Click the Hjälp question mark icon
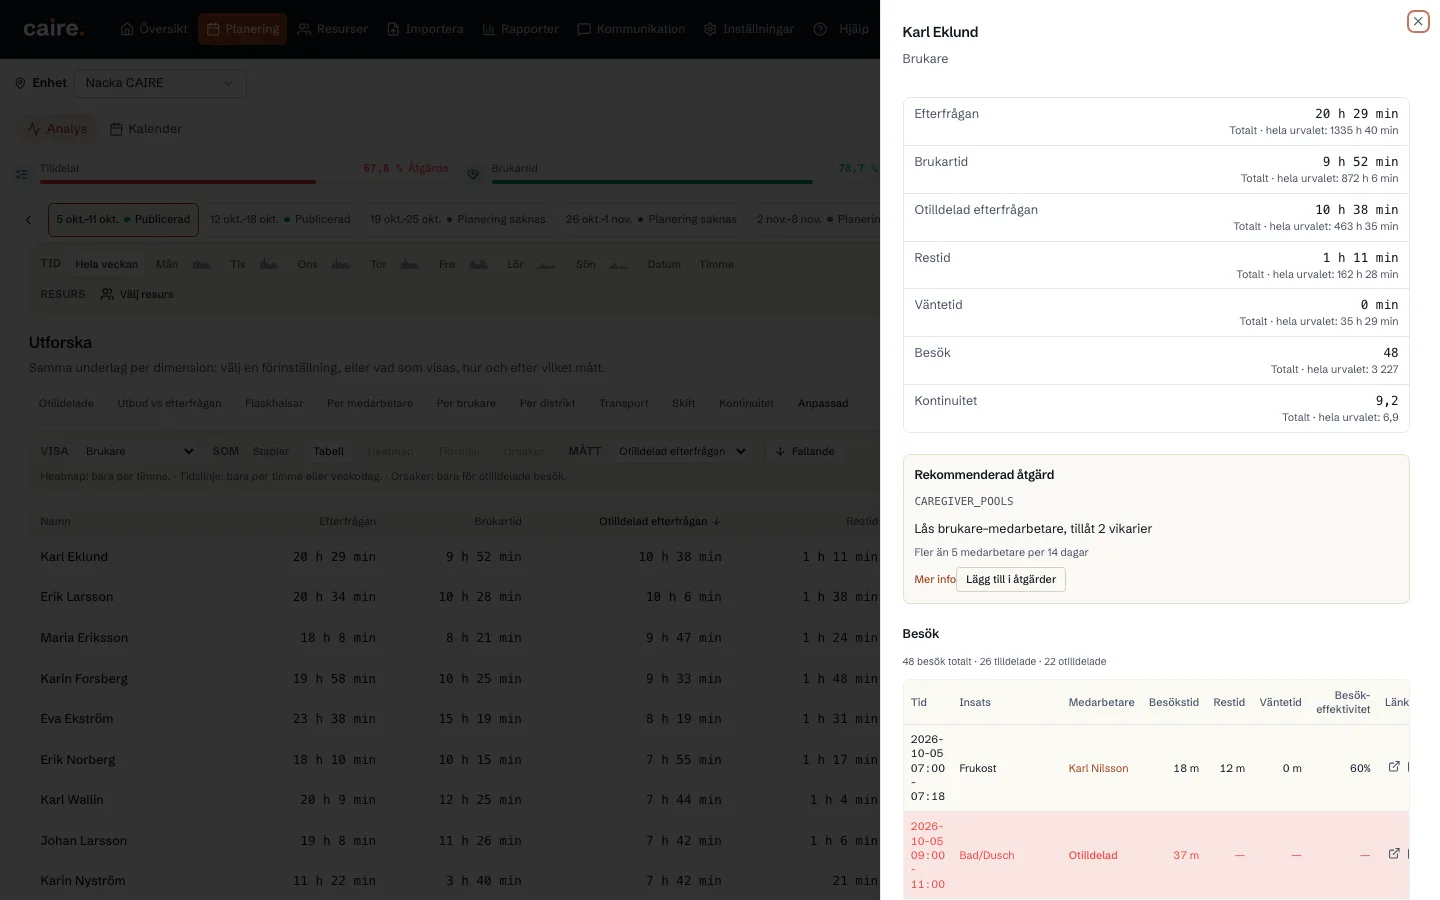 pos(820,29)
